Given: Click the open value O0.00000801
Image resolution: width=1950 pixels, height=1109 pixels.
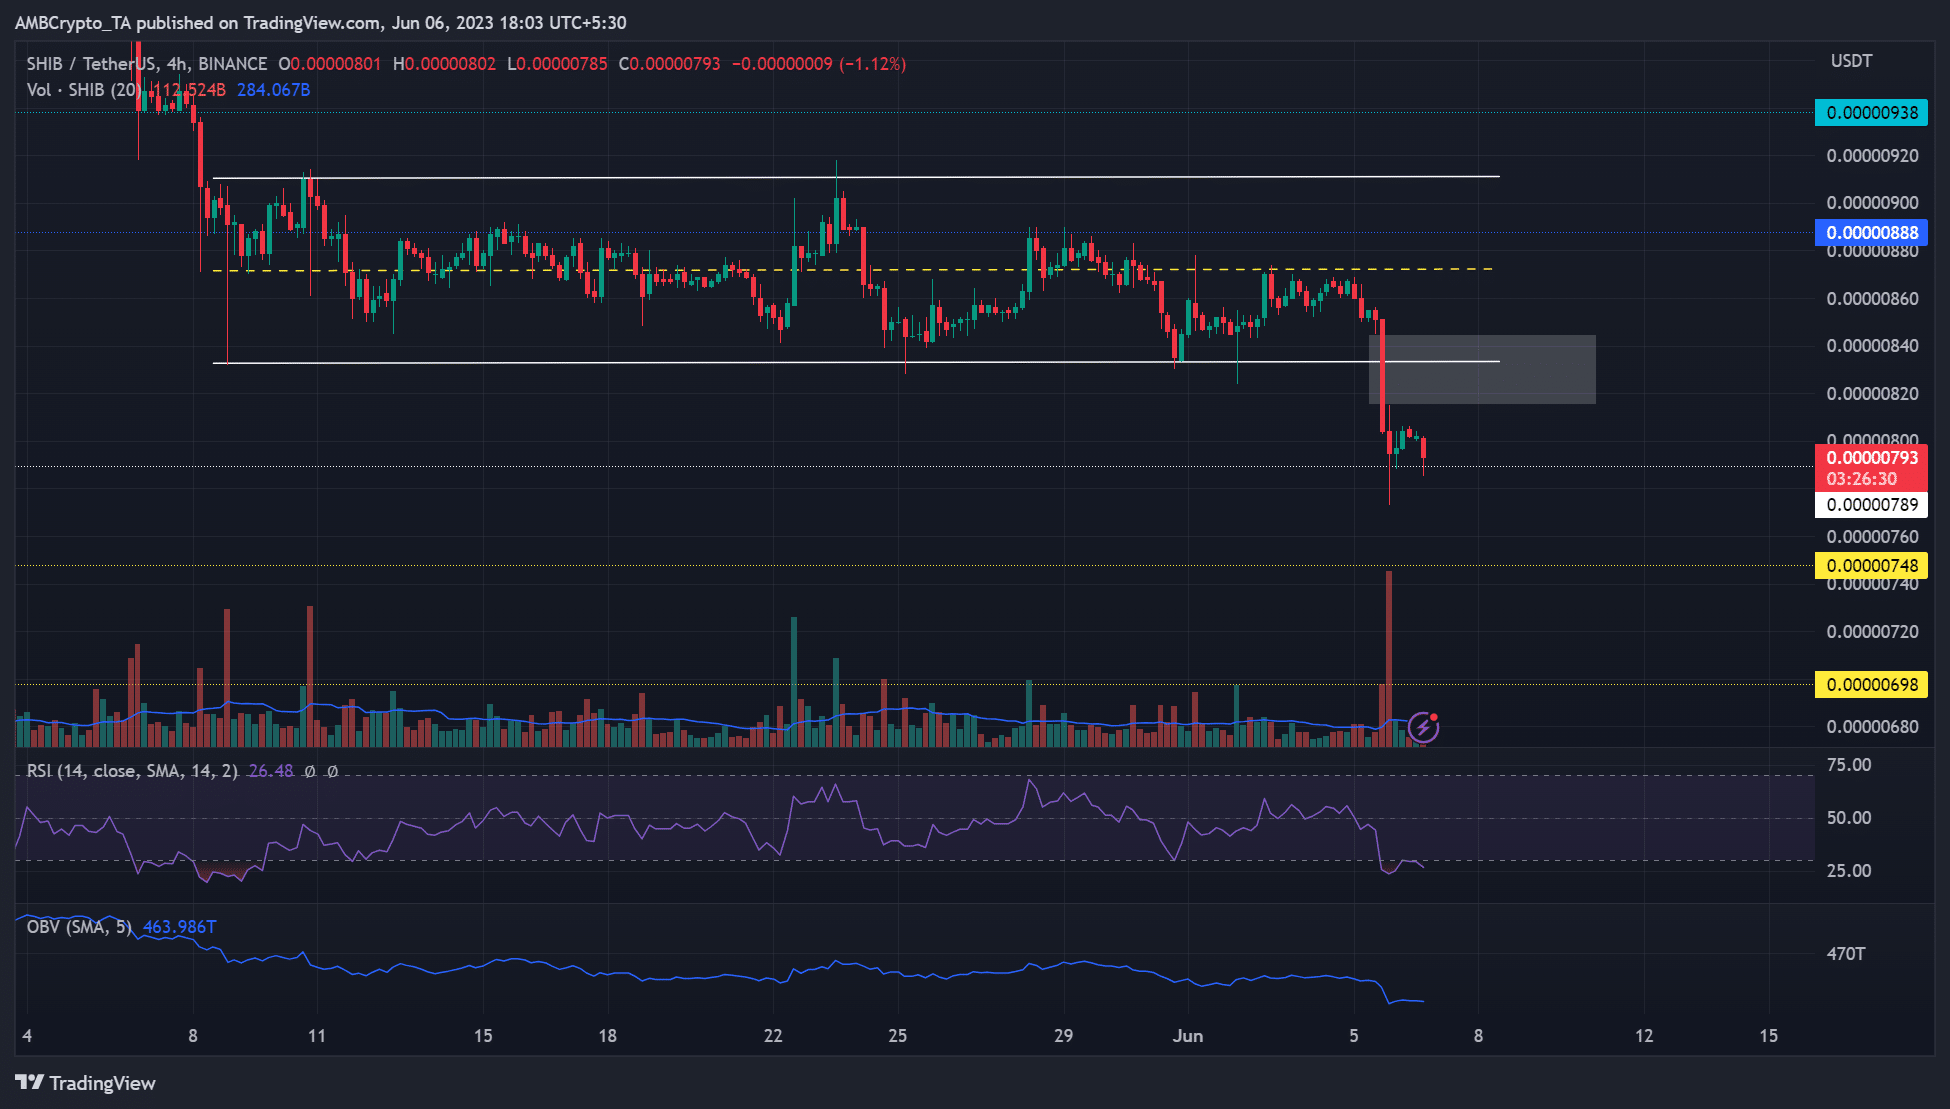Looking at the screenshot, I should [330, 64].
